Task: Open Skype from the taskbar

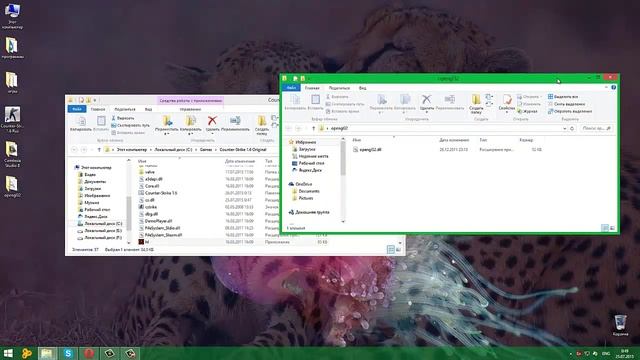Action: pos(68,353)
